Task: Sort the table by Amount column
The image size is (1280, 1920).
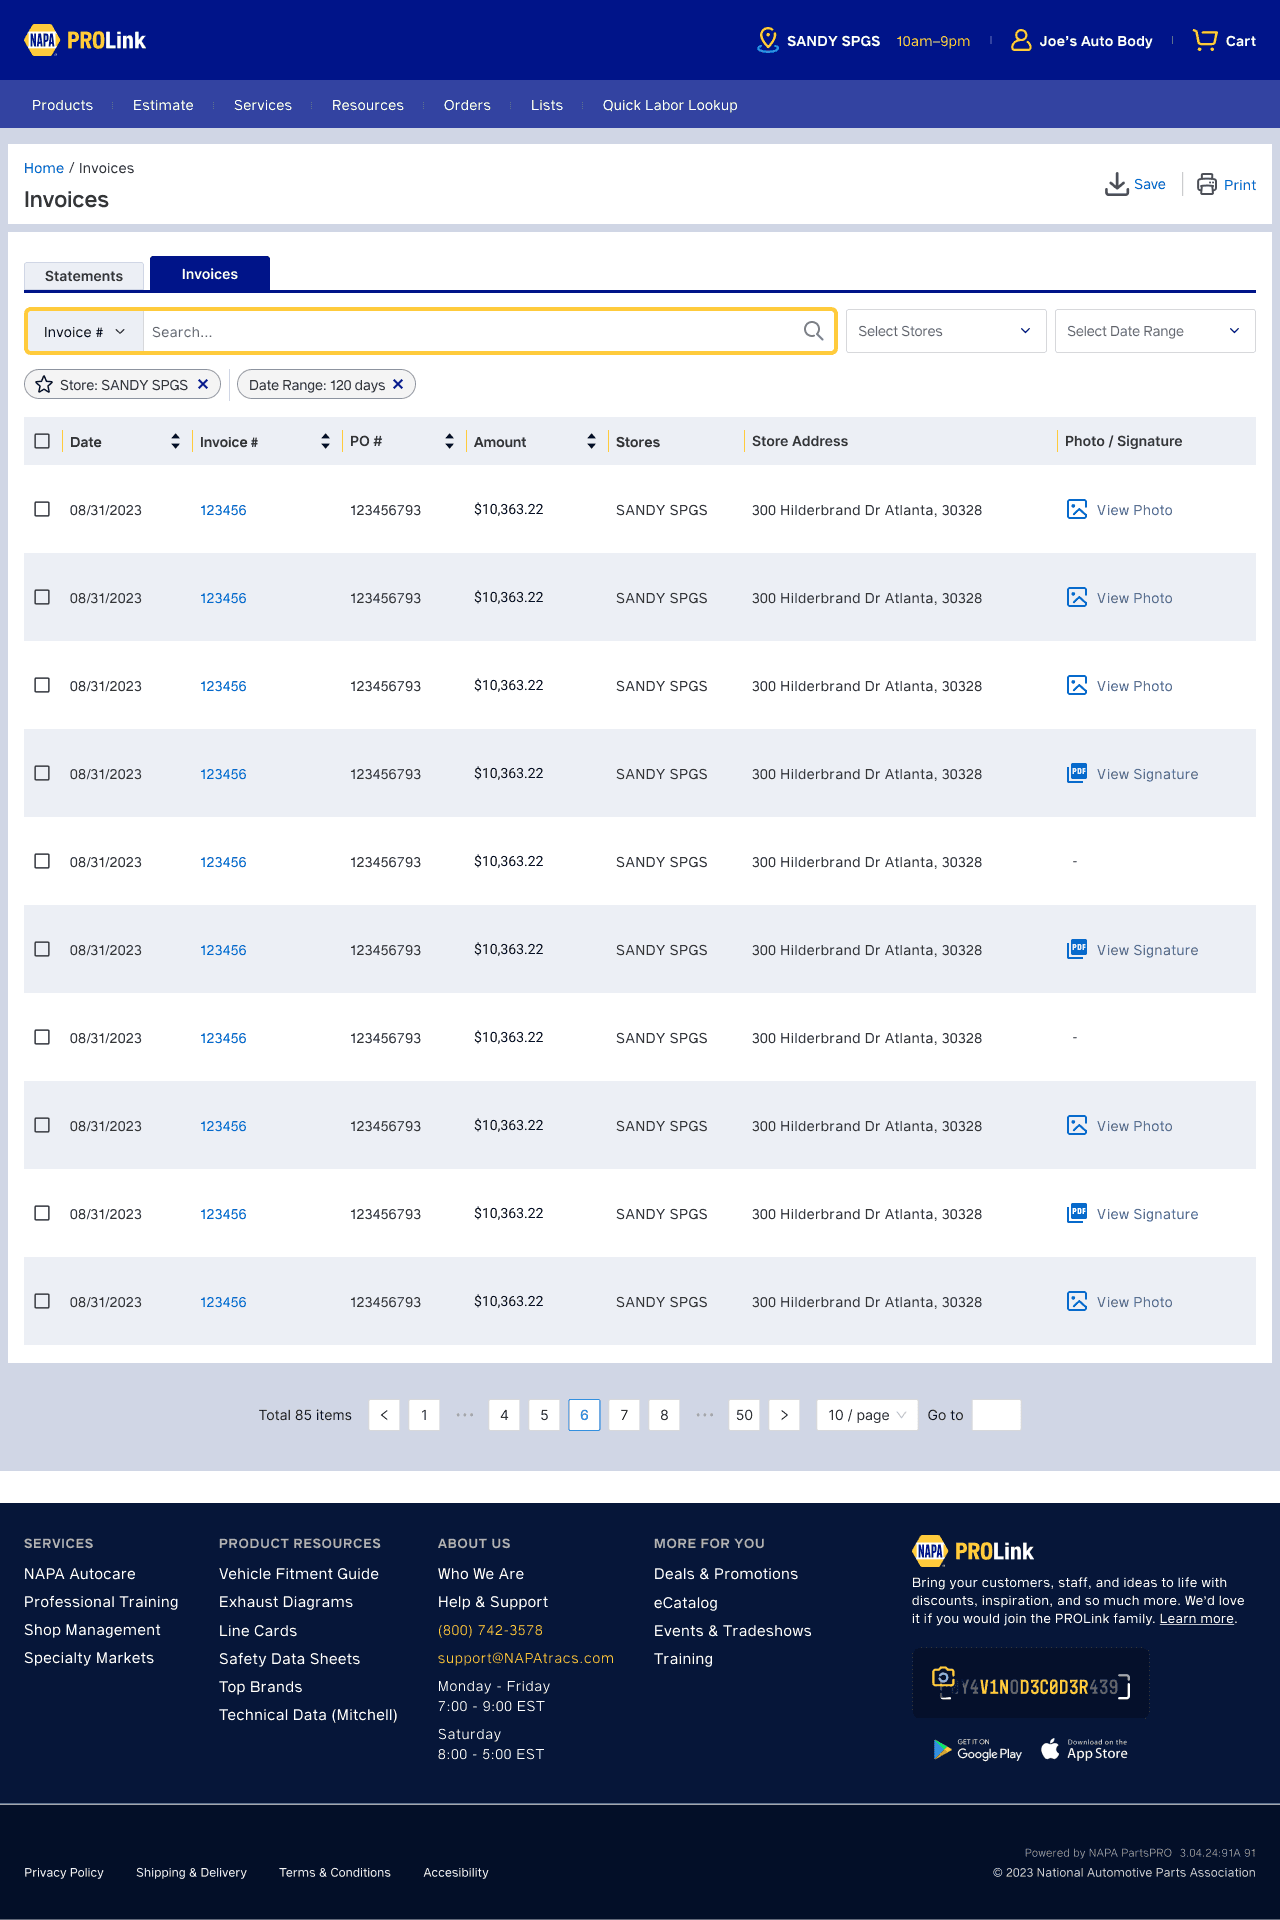Action: coord(592,441)
